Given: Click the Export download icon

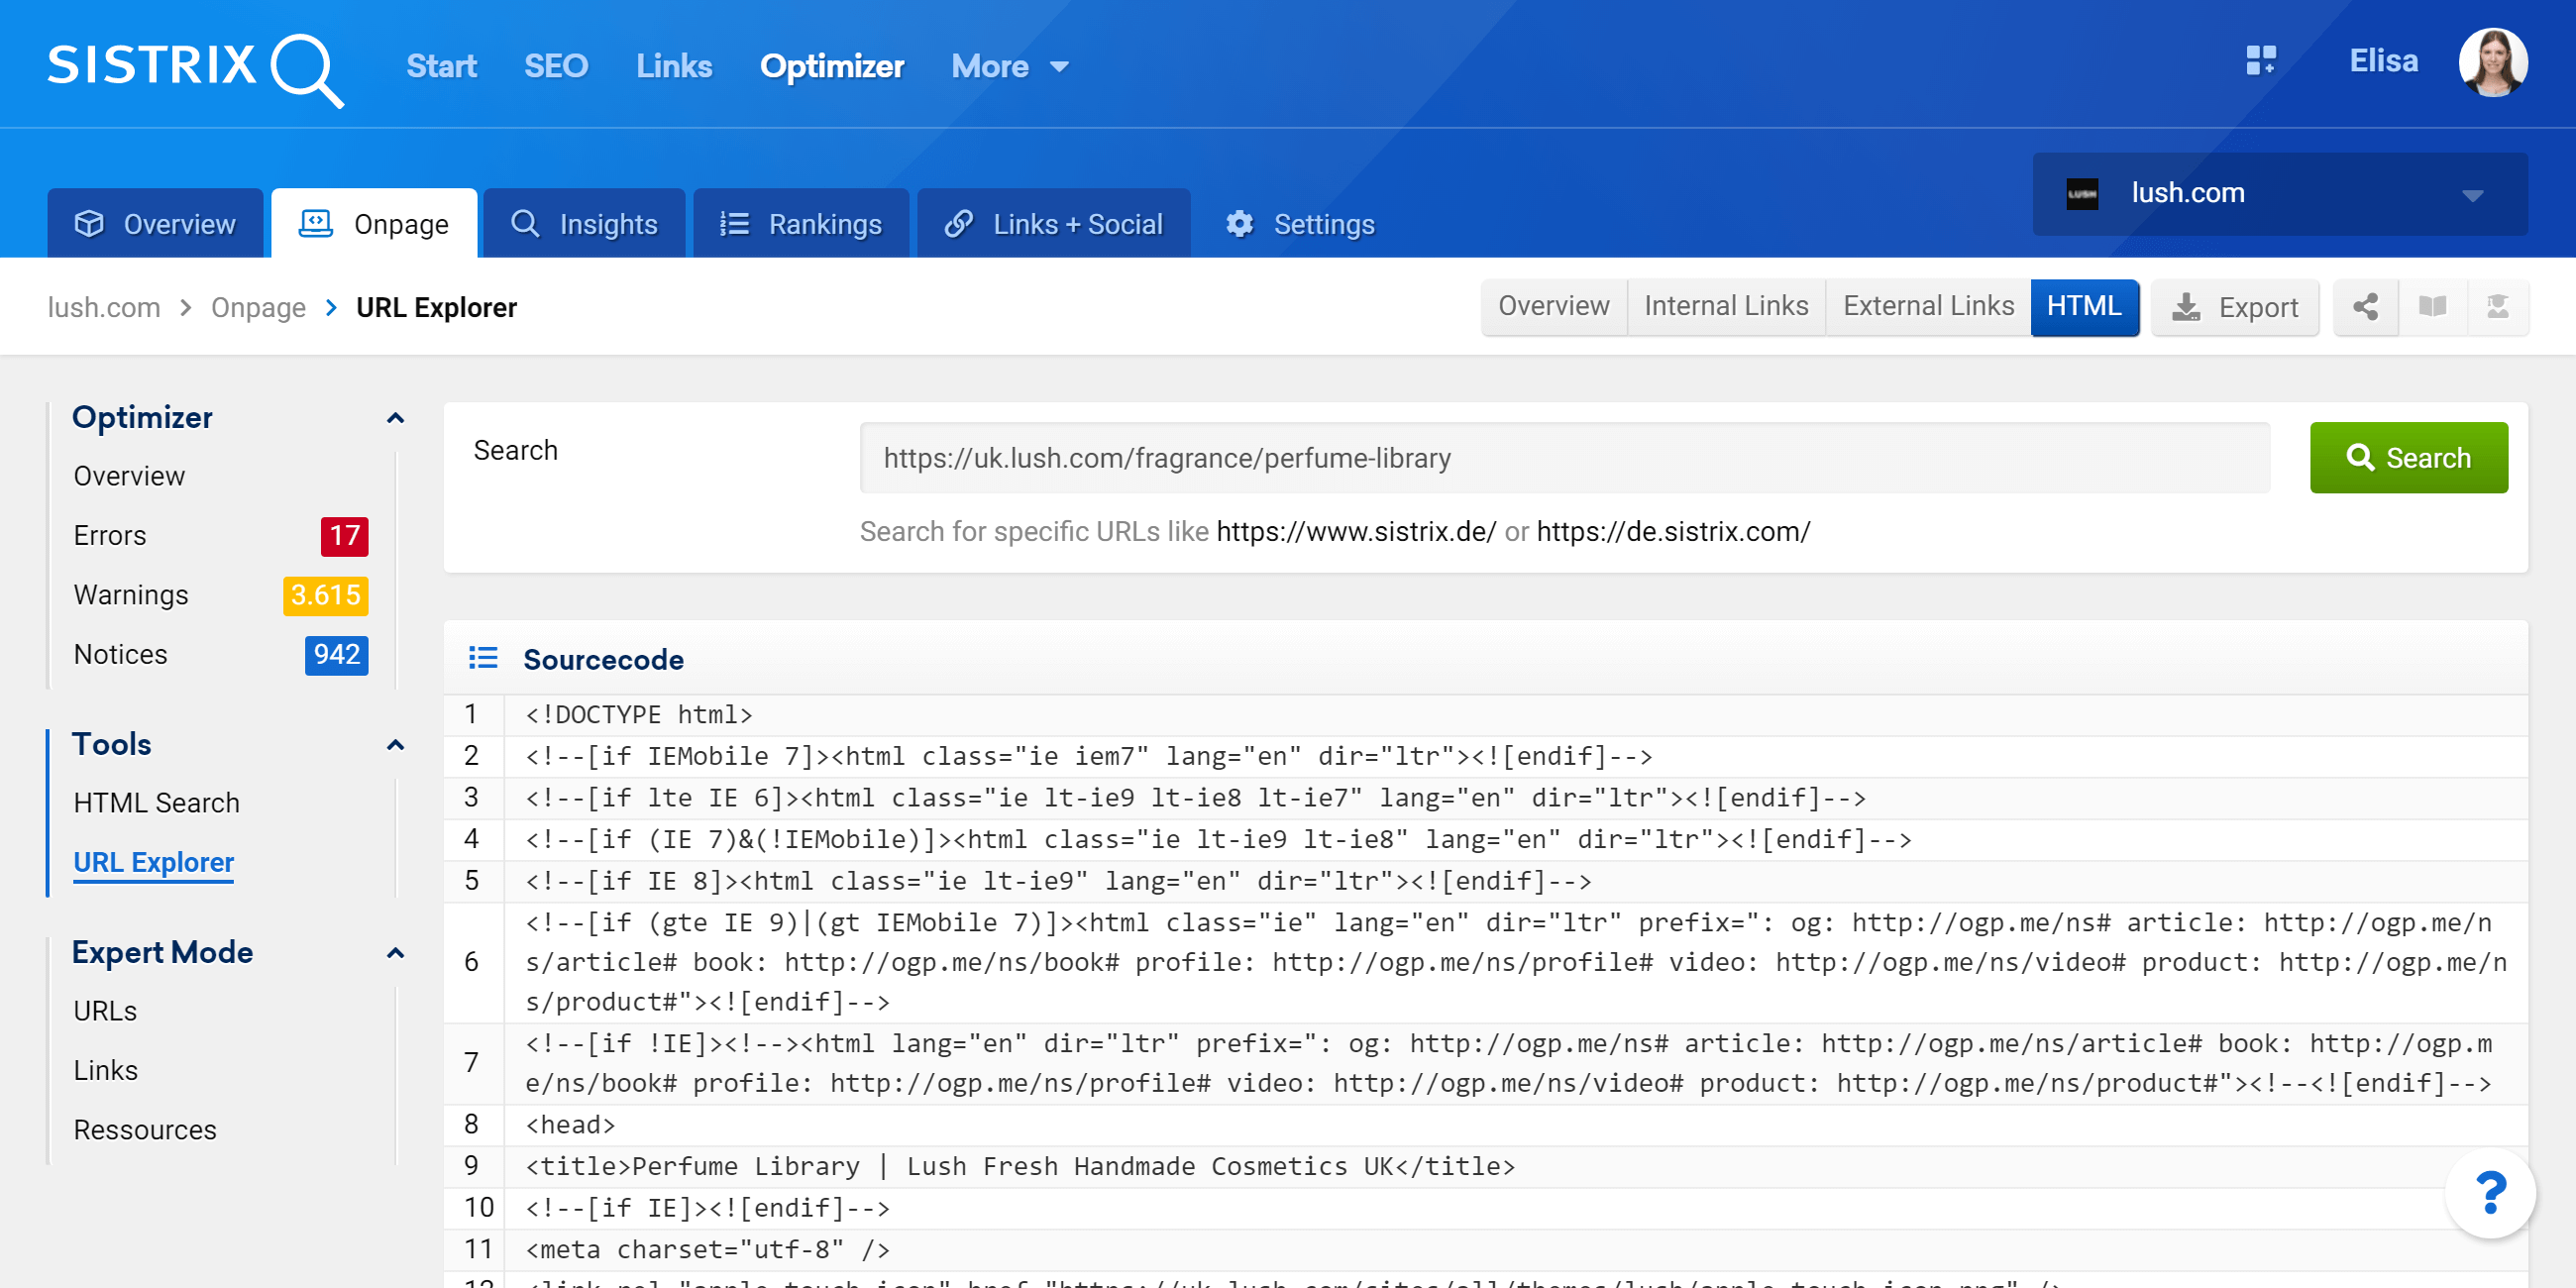Looking at the screenshot, I should point(2186,307).
